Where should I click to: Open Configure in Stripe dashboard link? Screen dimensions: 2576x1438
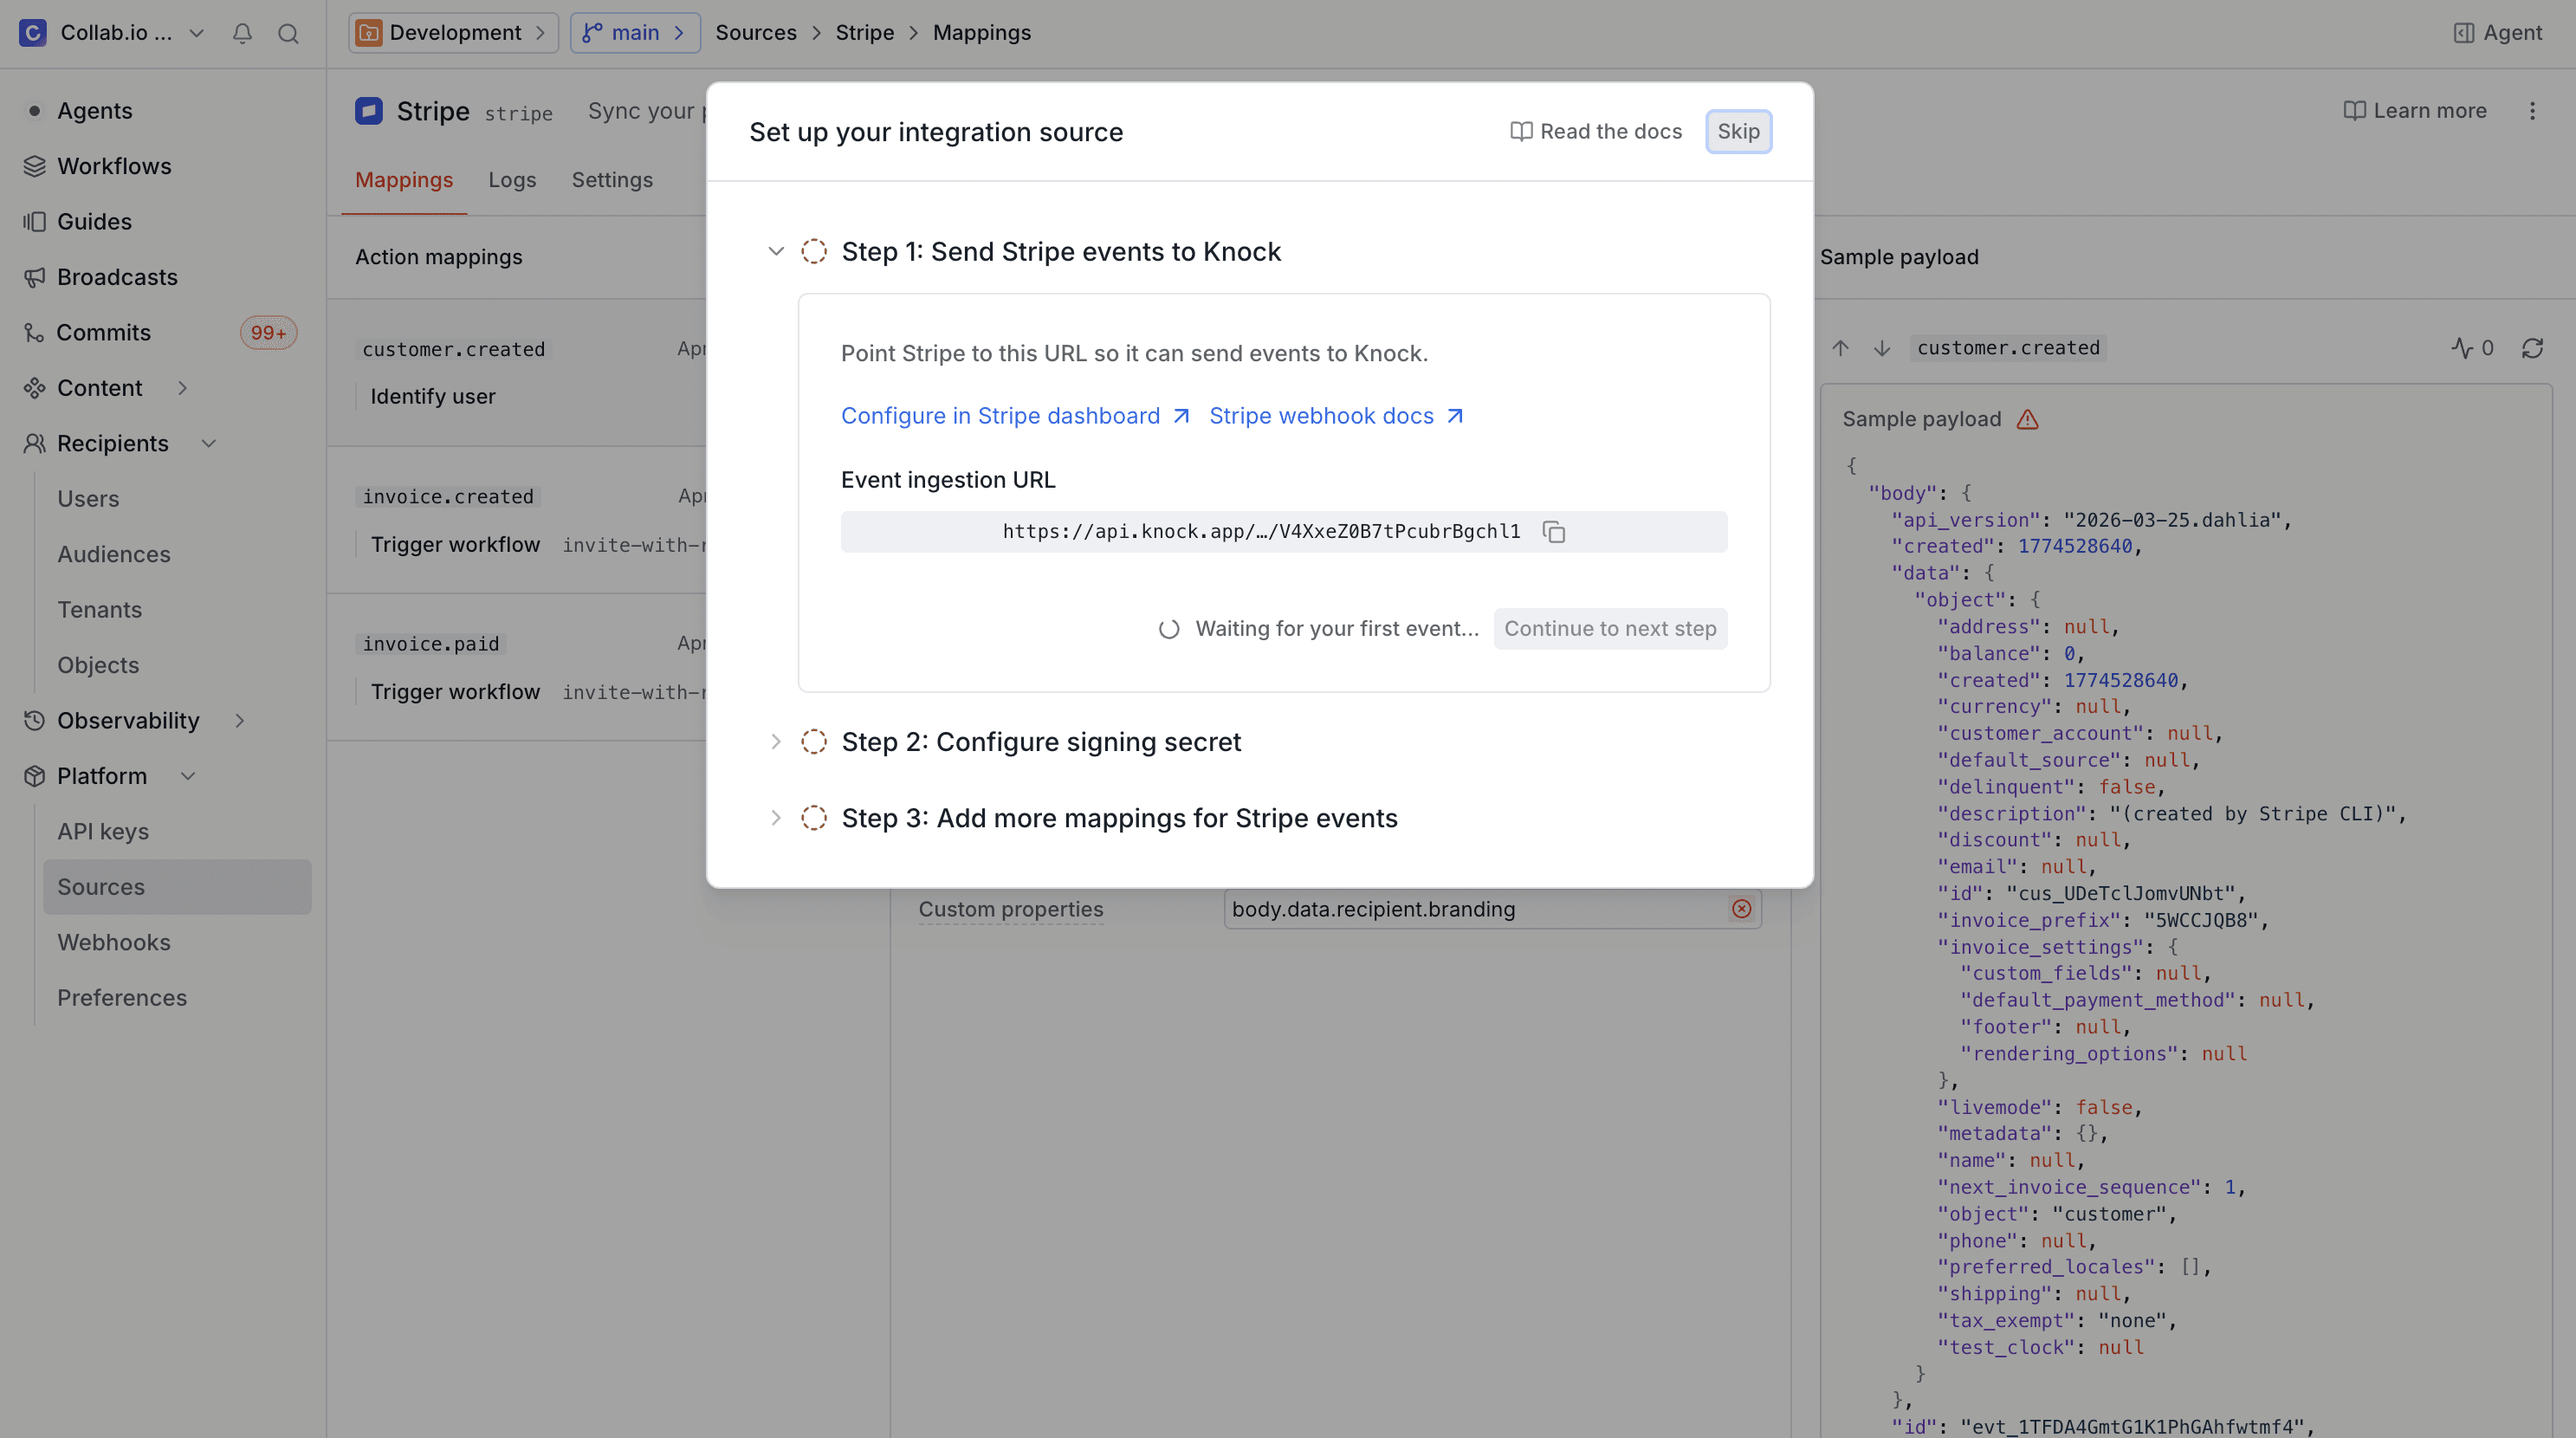(x=1000, y=415)
